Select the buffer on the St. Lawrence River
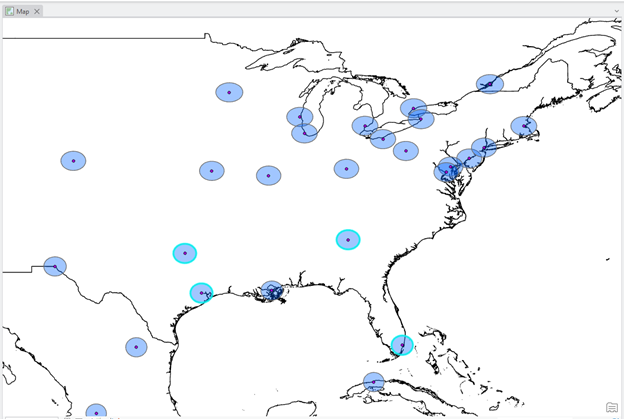The height and width of the screenshot is (419, 624). coord(490,84)
